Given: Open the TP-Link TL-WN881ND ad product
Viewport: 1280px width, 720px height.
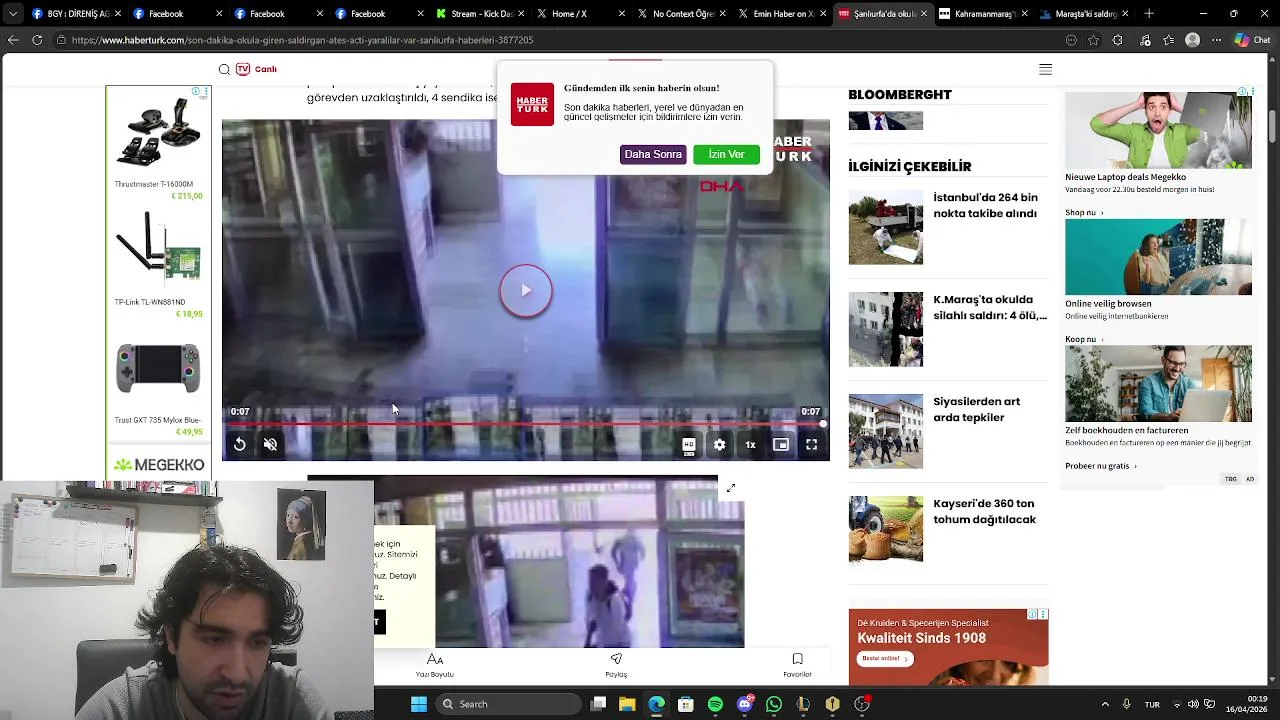Looking at the screenshot, I should (158, 263).
